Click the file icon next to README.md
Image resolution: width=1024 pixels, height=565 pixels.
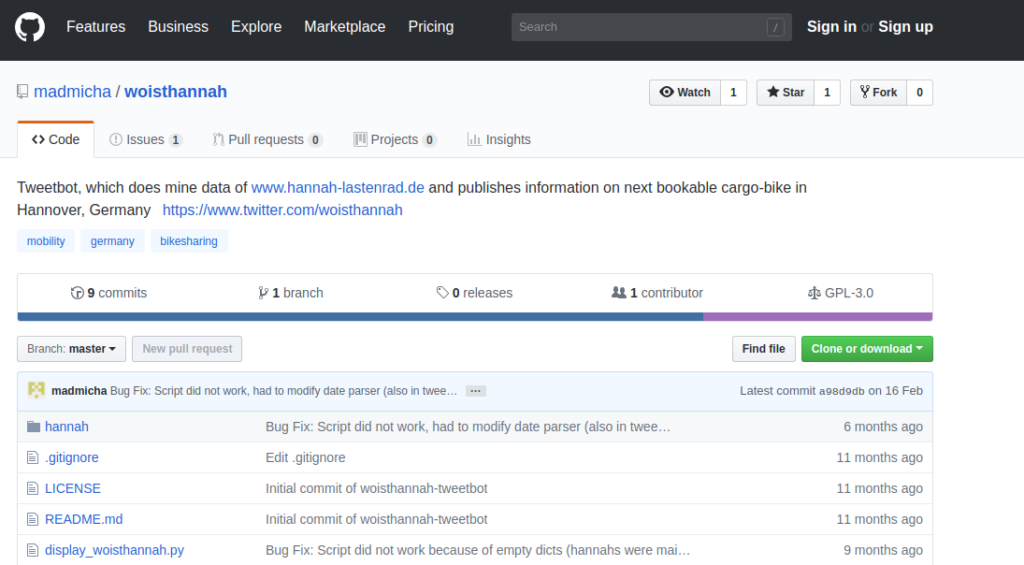(33, 519)
